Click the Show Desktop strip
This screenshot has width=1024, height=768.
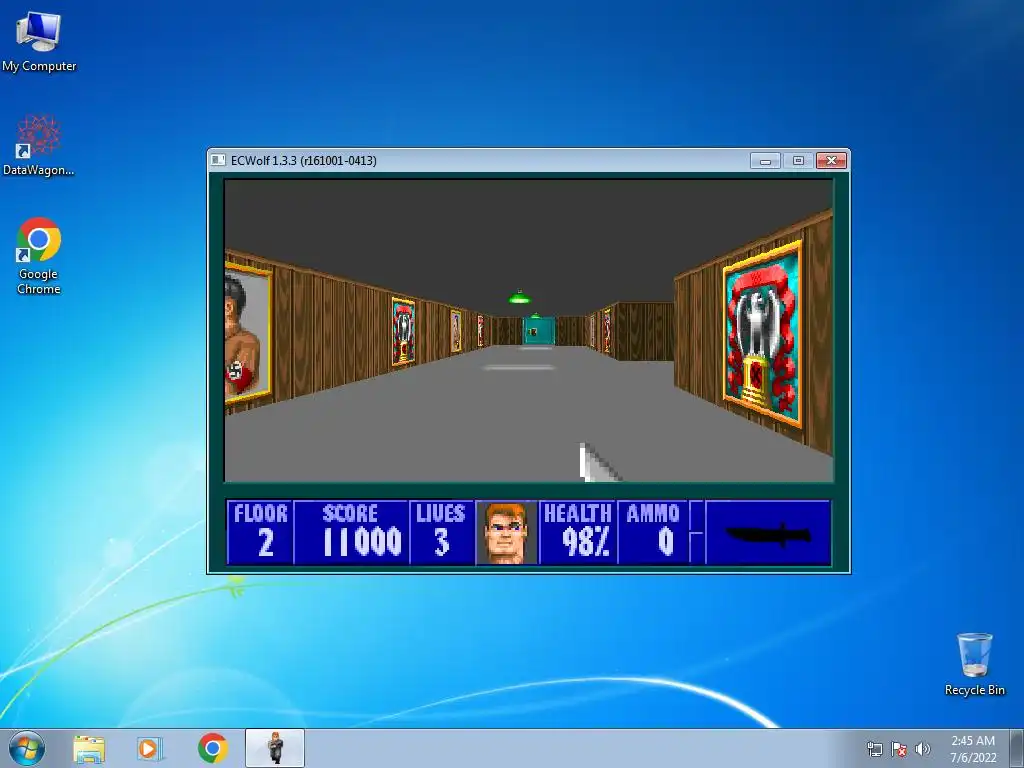tap(1017, 748)
